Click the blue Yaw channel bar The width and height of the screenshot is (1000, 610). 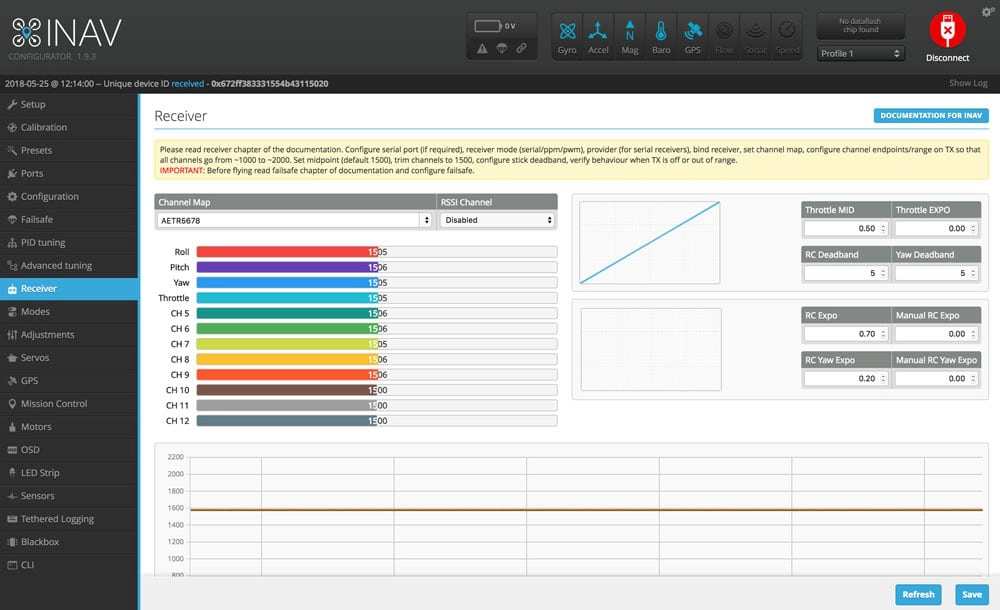click(x=287, y=283)
